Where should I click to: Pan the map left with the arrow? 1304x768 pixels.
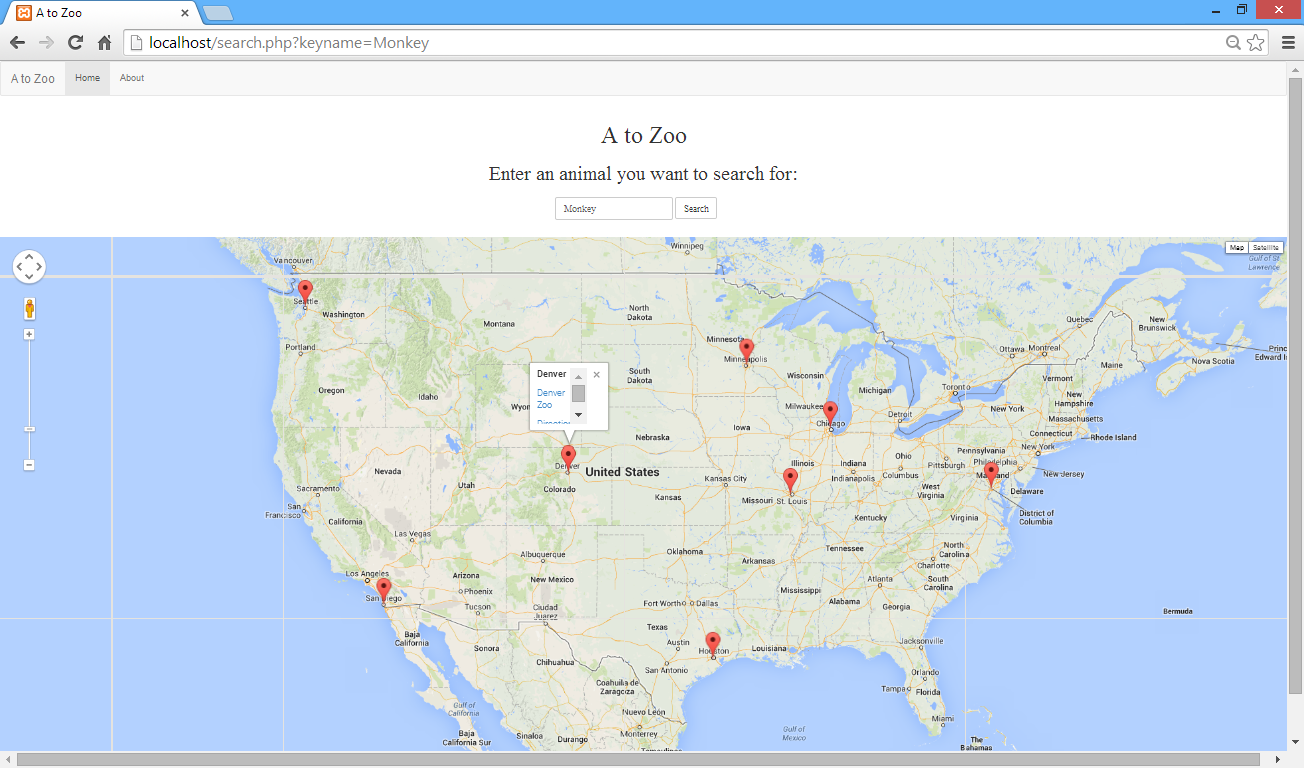(x=18, y=267)
